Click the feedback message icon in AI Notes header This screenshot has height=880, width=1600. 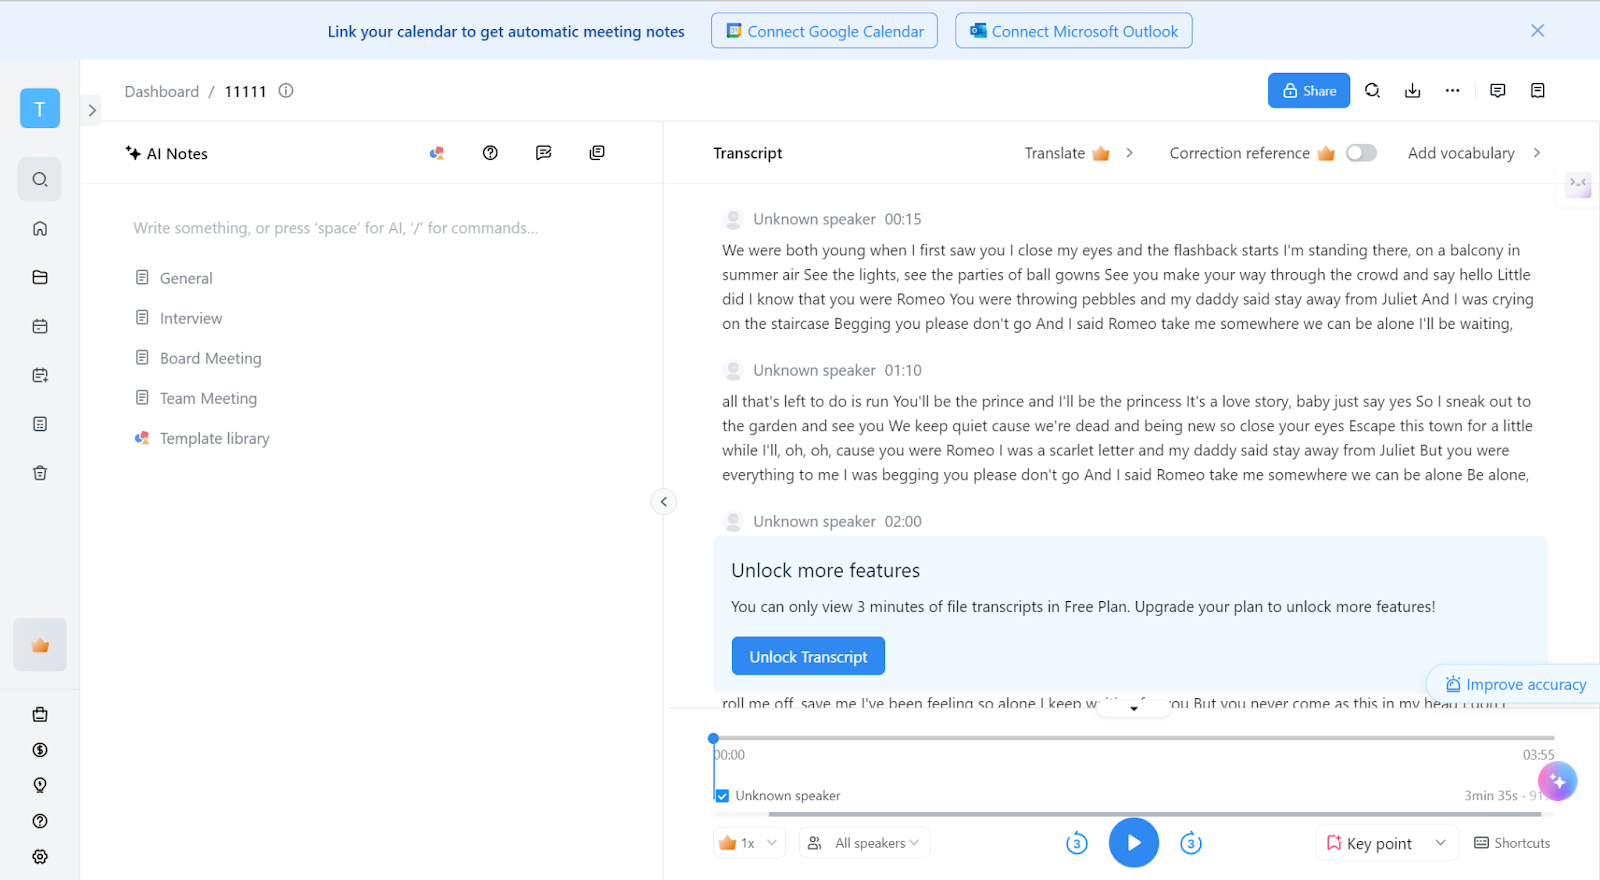point(544,153)
